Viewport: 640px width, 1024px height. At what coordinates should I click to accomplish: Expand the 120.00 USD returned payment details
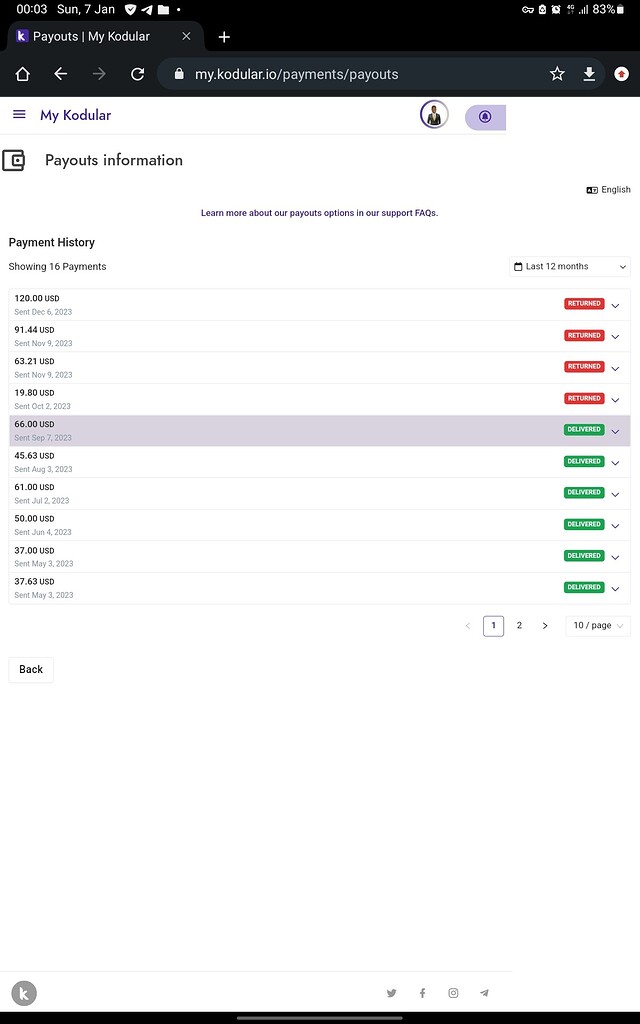[x=615, y=305]
